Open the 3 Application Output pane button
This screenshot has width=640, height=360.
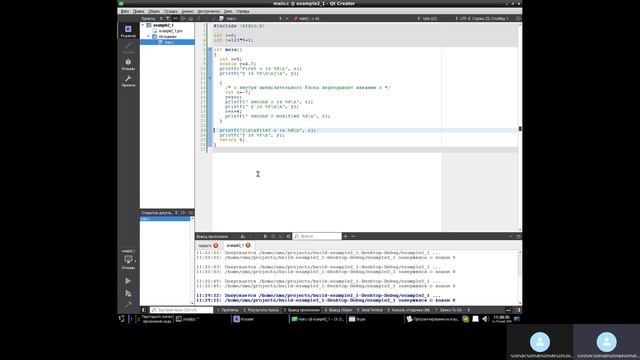tap(302, 310)
